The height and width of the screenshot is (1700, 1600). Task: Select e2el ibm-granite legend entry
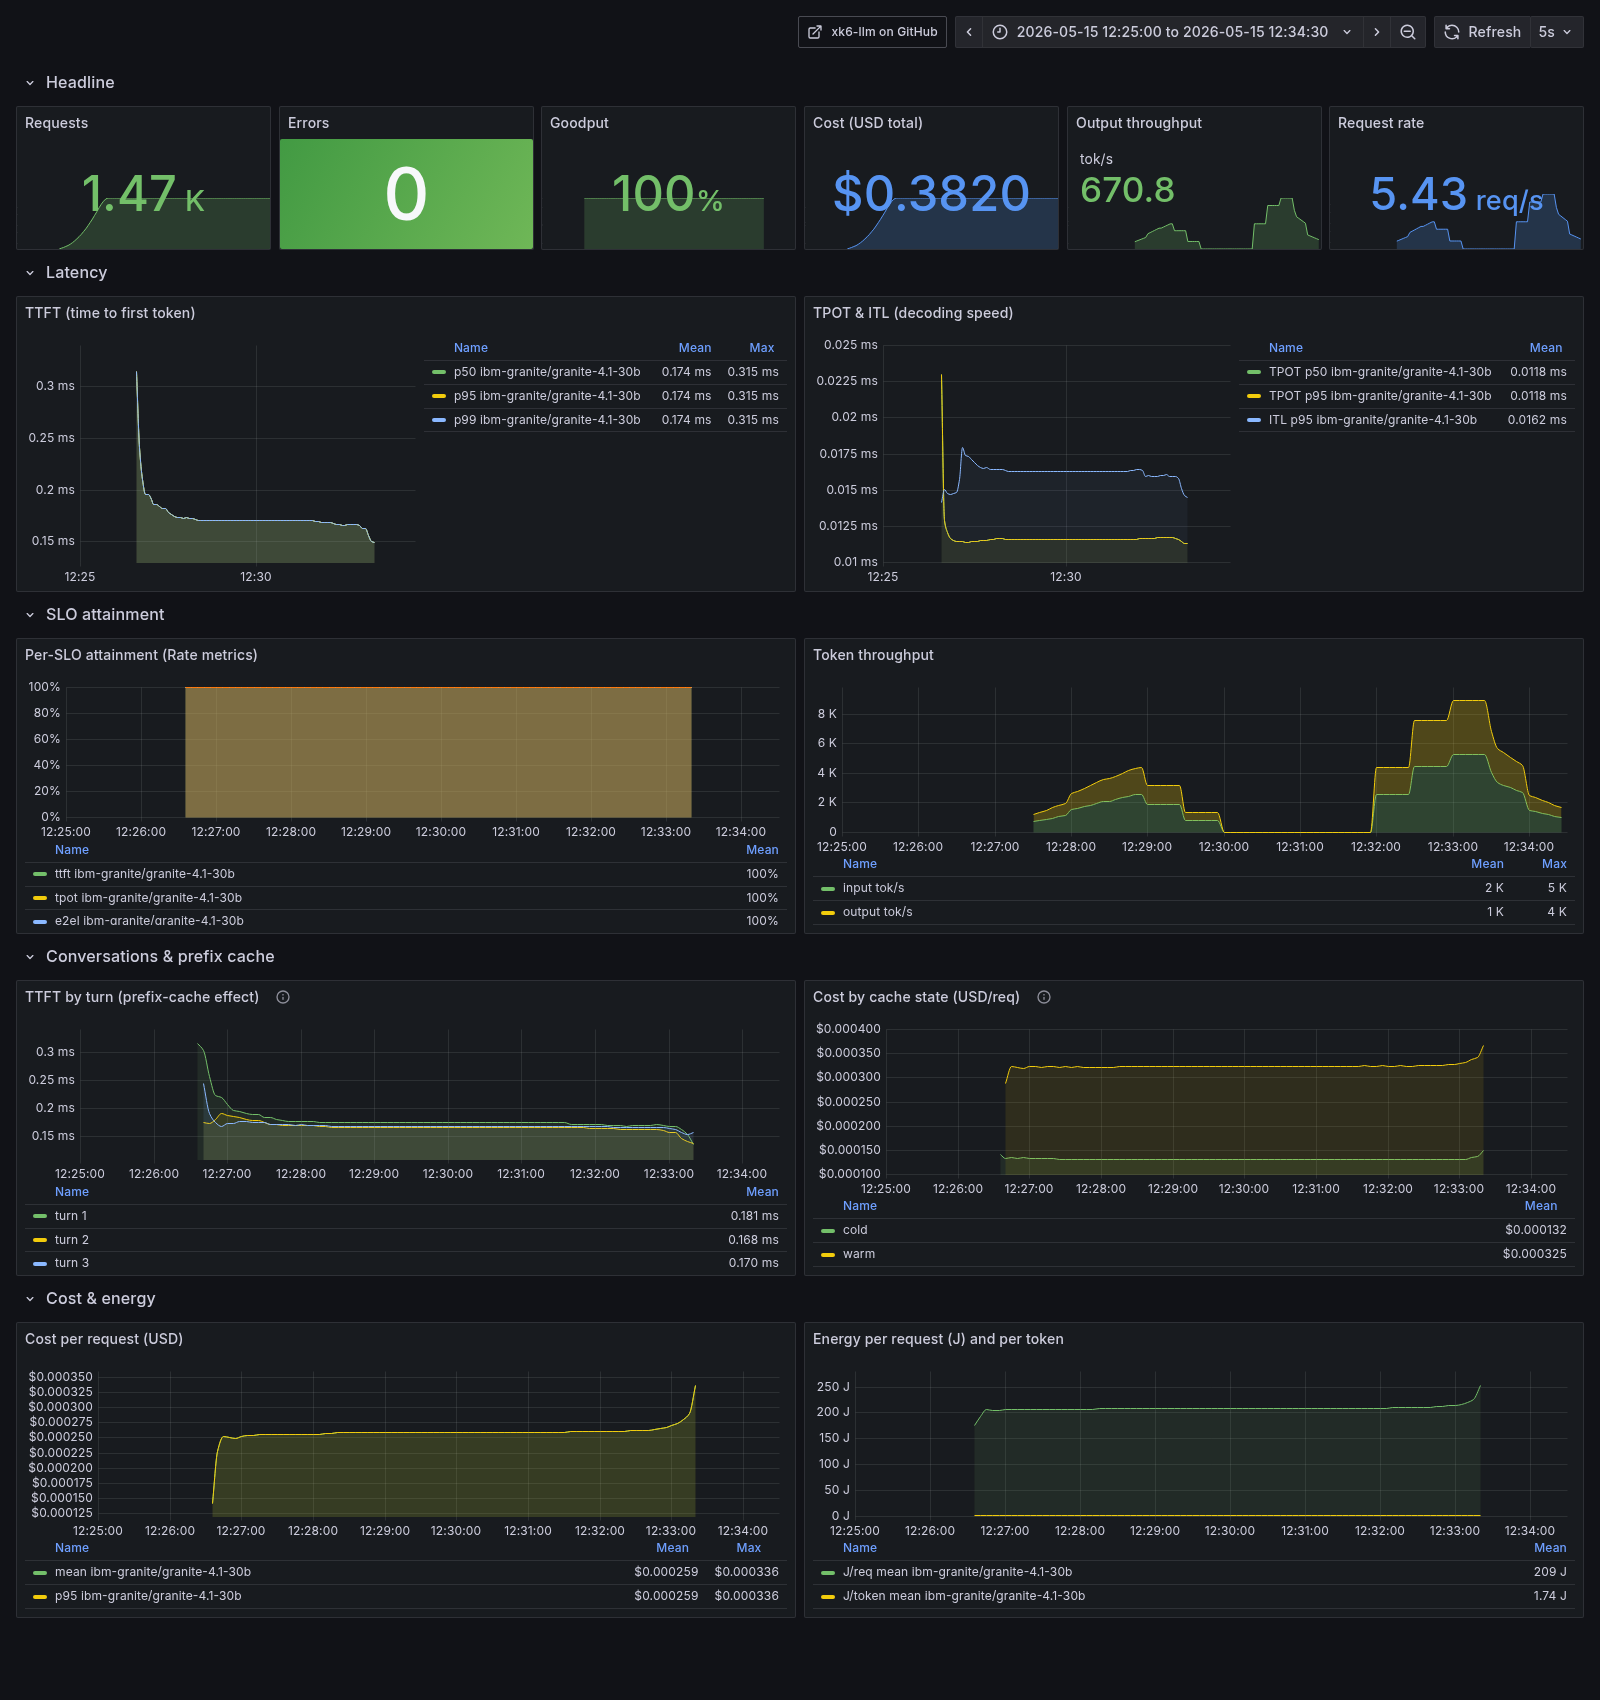[149, 921]
